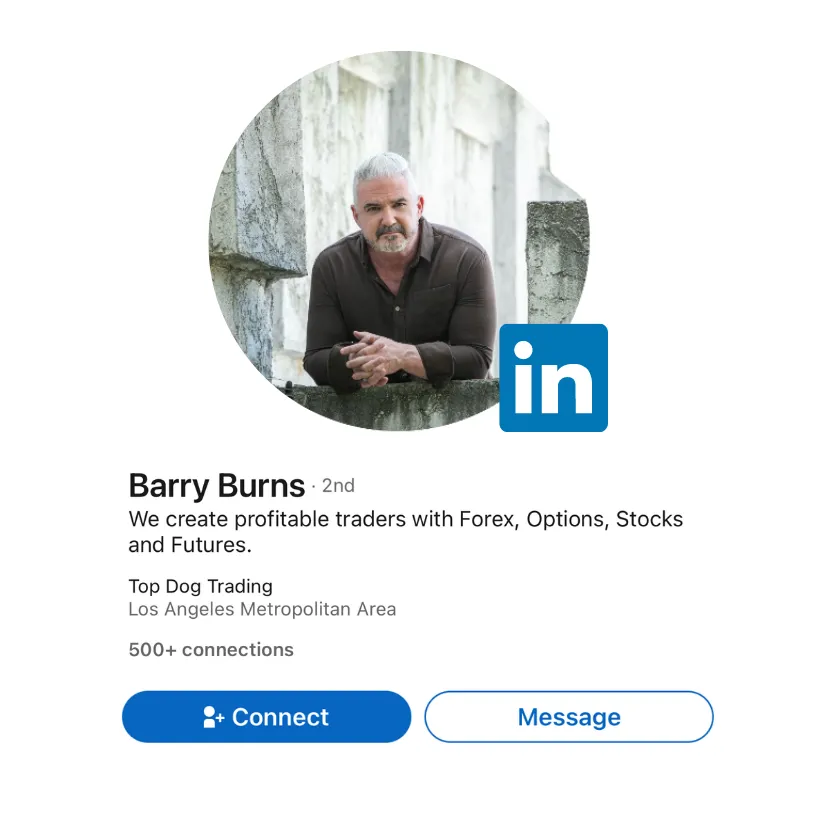Click the mossy stone pillar in photo
This screenshot has width=813, height=813.
click(556, 262)
